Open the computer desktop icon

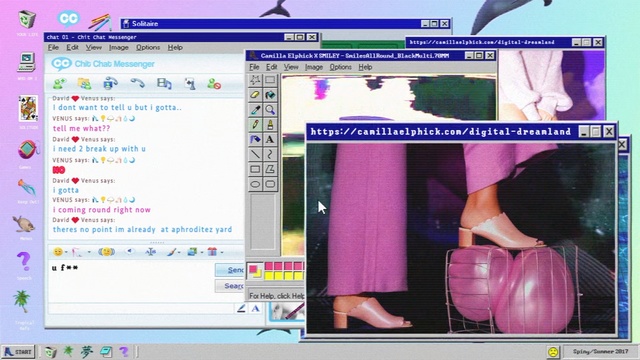tap(27, 62)
